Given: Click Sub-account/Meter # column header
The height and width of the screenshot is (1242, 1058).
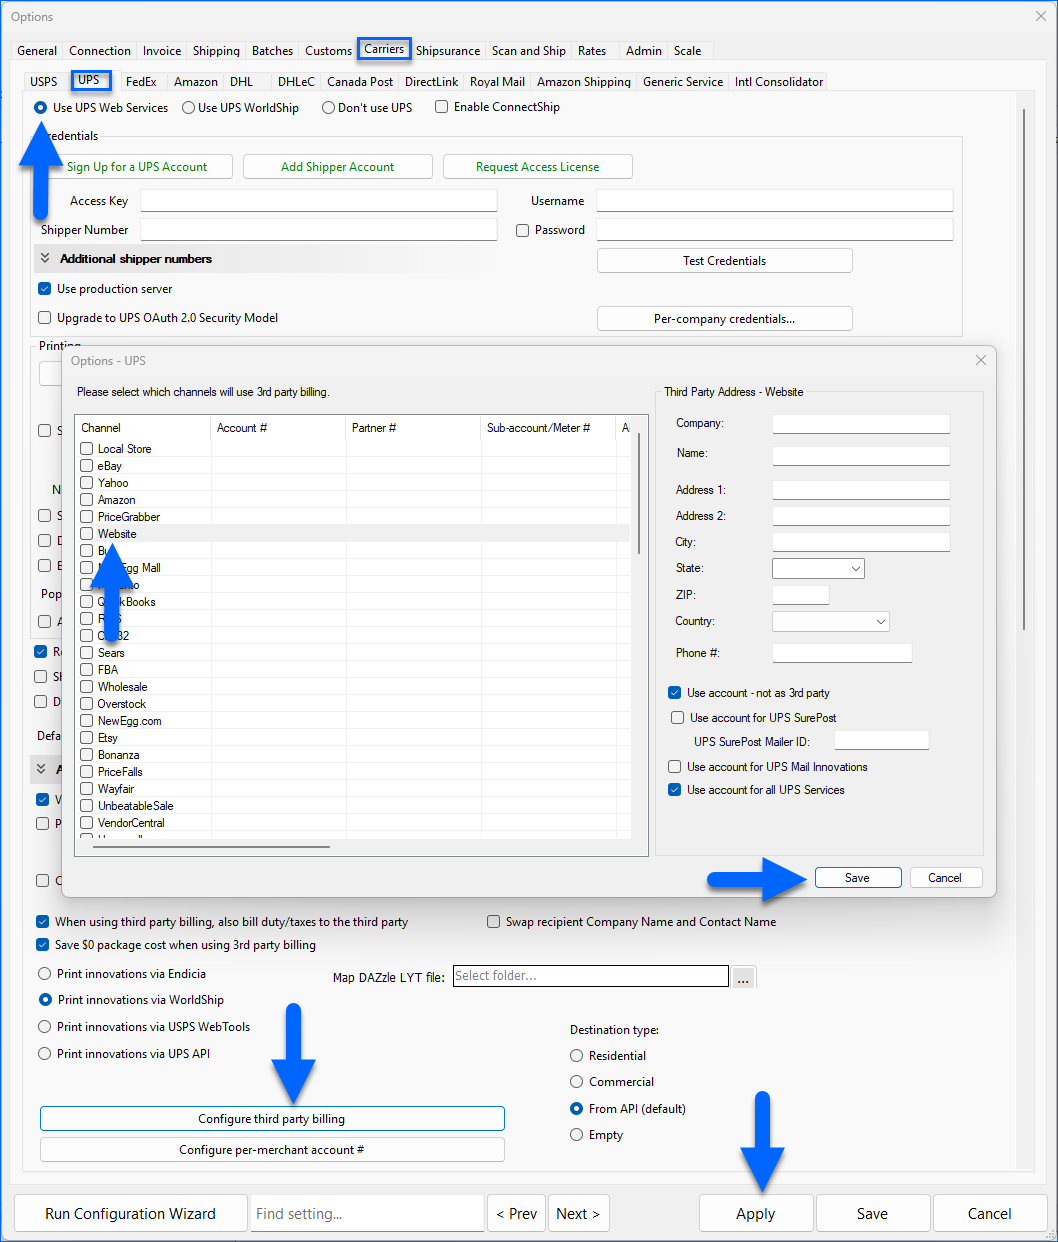Looking at the screenshot, I should (x=548, y=428).
